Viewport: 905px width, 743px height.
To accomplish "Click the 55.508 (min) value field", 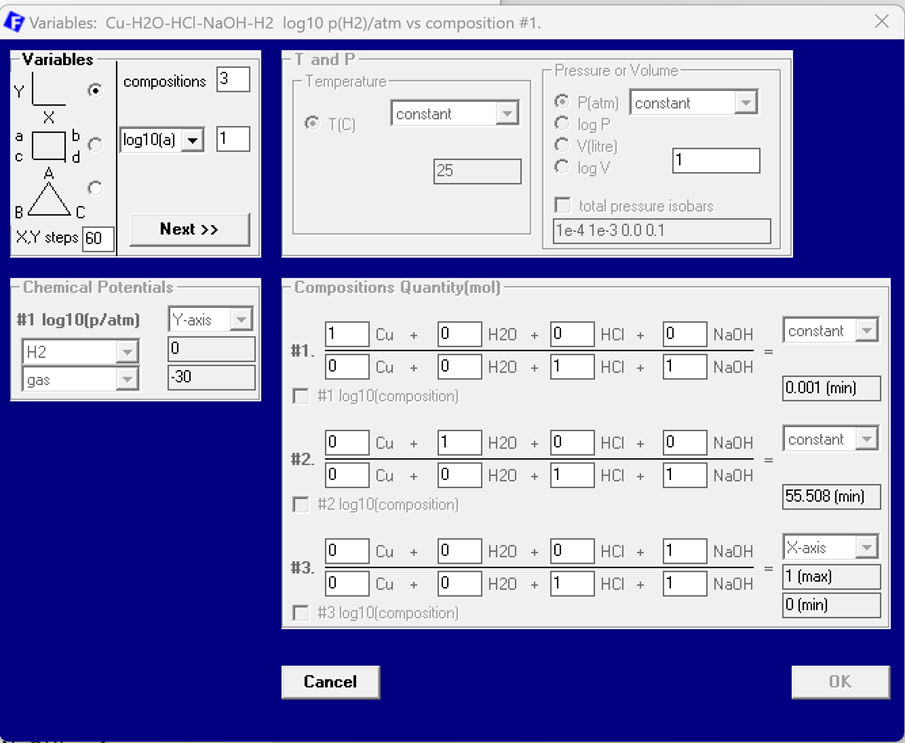I will 831,496.
